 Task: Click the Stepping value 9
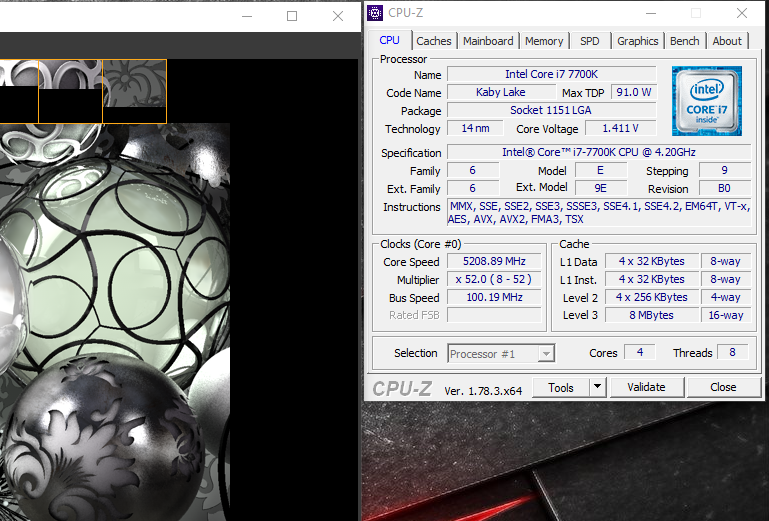click(x=724, y=171)
